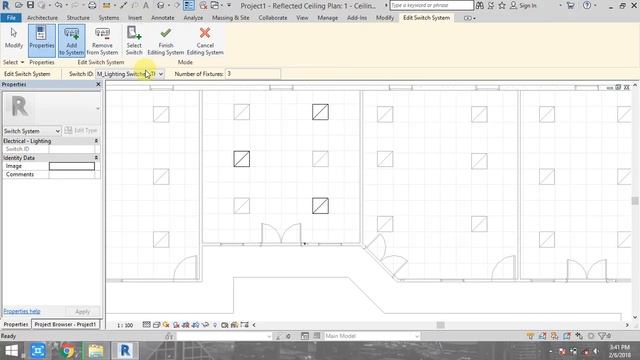Click the highlighted light fixture at top of middle room
Image resolution: width=640 pixels, height=360 pixels.
click(x=320, y=112)
